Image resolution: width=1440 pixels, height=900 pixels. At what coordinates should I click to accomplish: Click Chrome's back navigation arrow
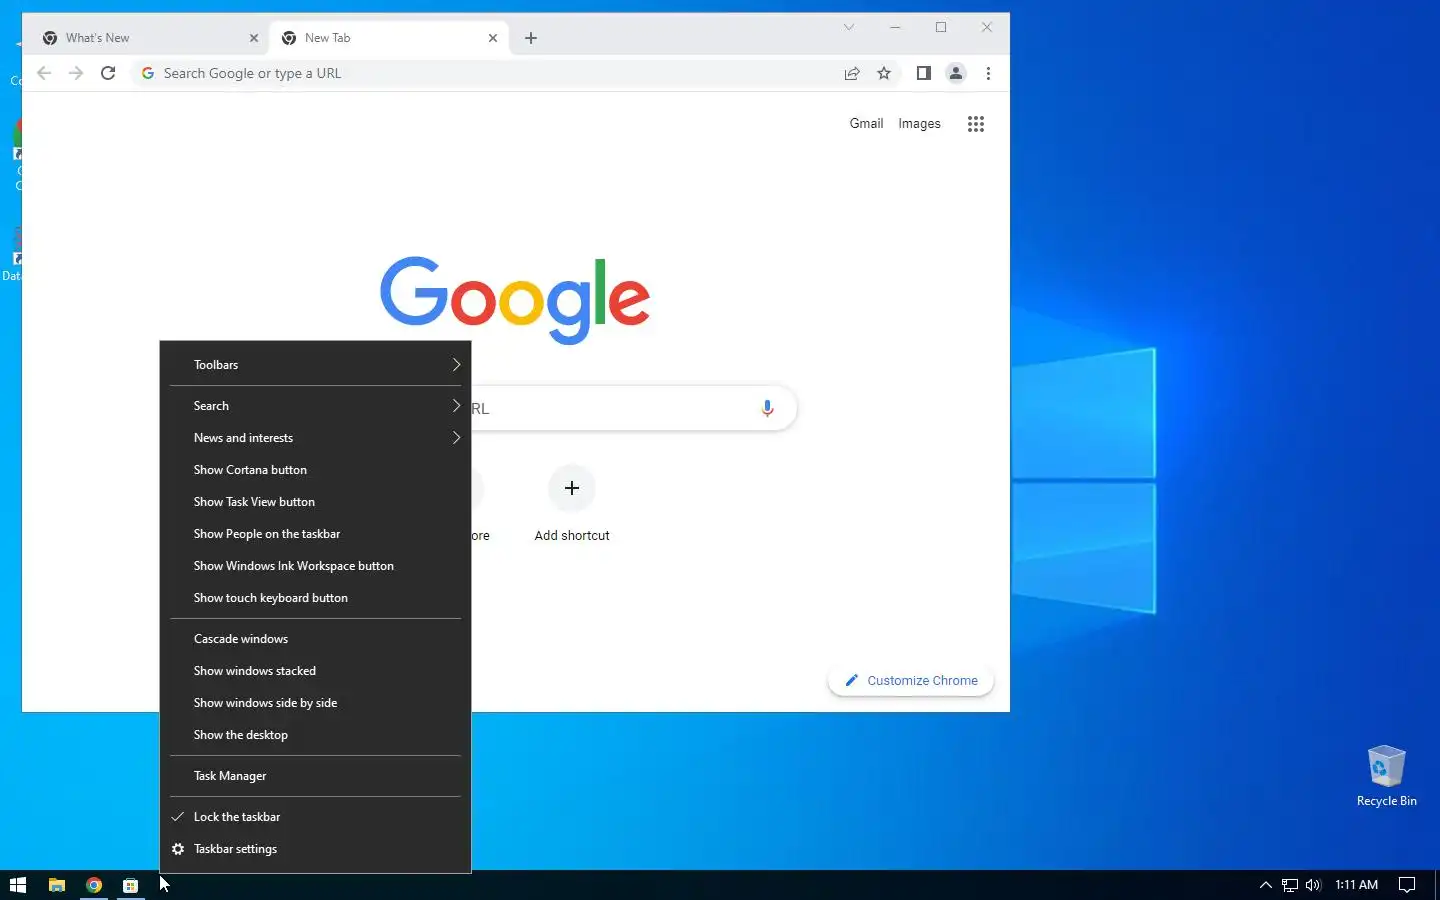[44, 73]
